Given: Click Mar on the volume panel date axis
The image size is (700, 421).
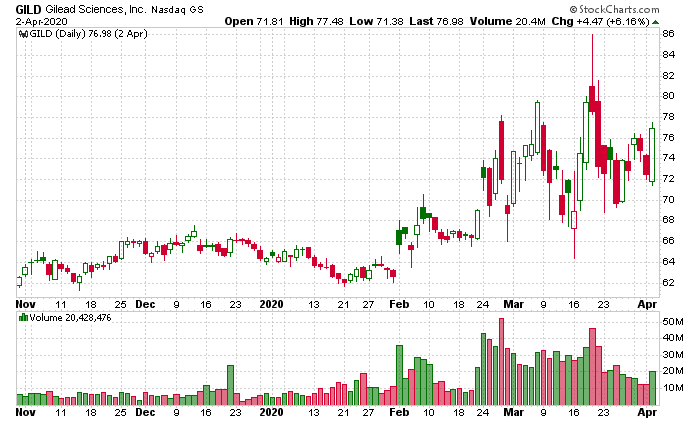Looking at the screenshot, I should (x=513, y=412).
